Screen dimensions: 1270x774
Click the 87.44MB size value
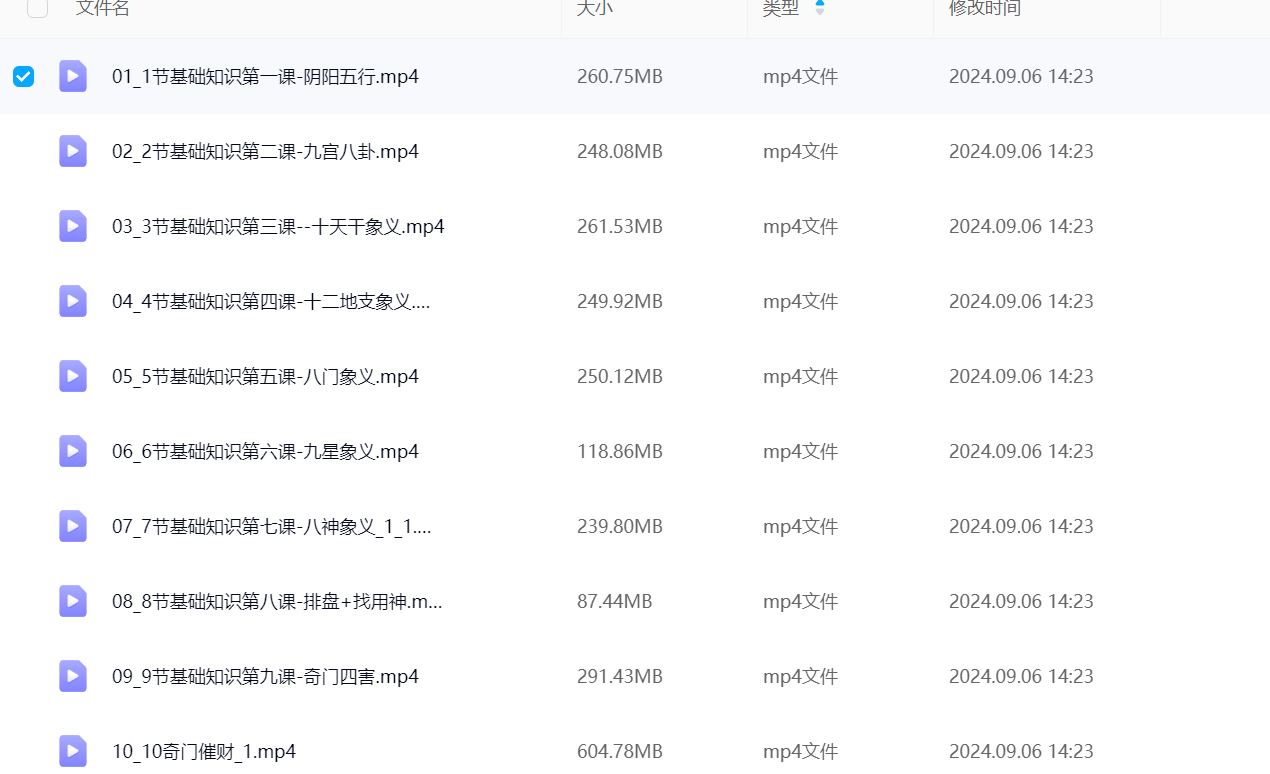tap(614, 601)
